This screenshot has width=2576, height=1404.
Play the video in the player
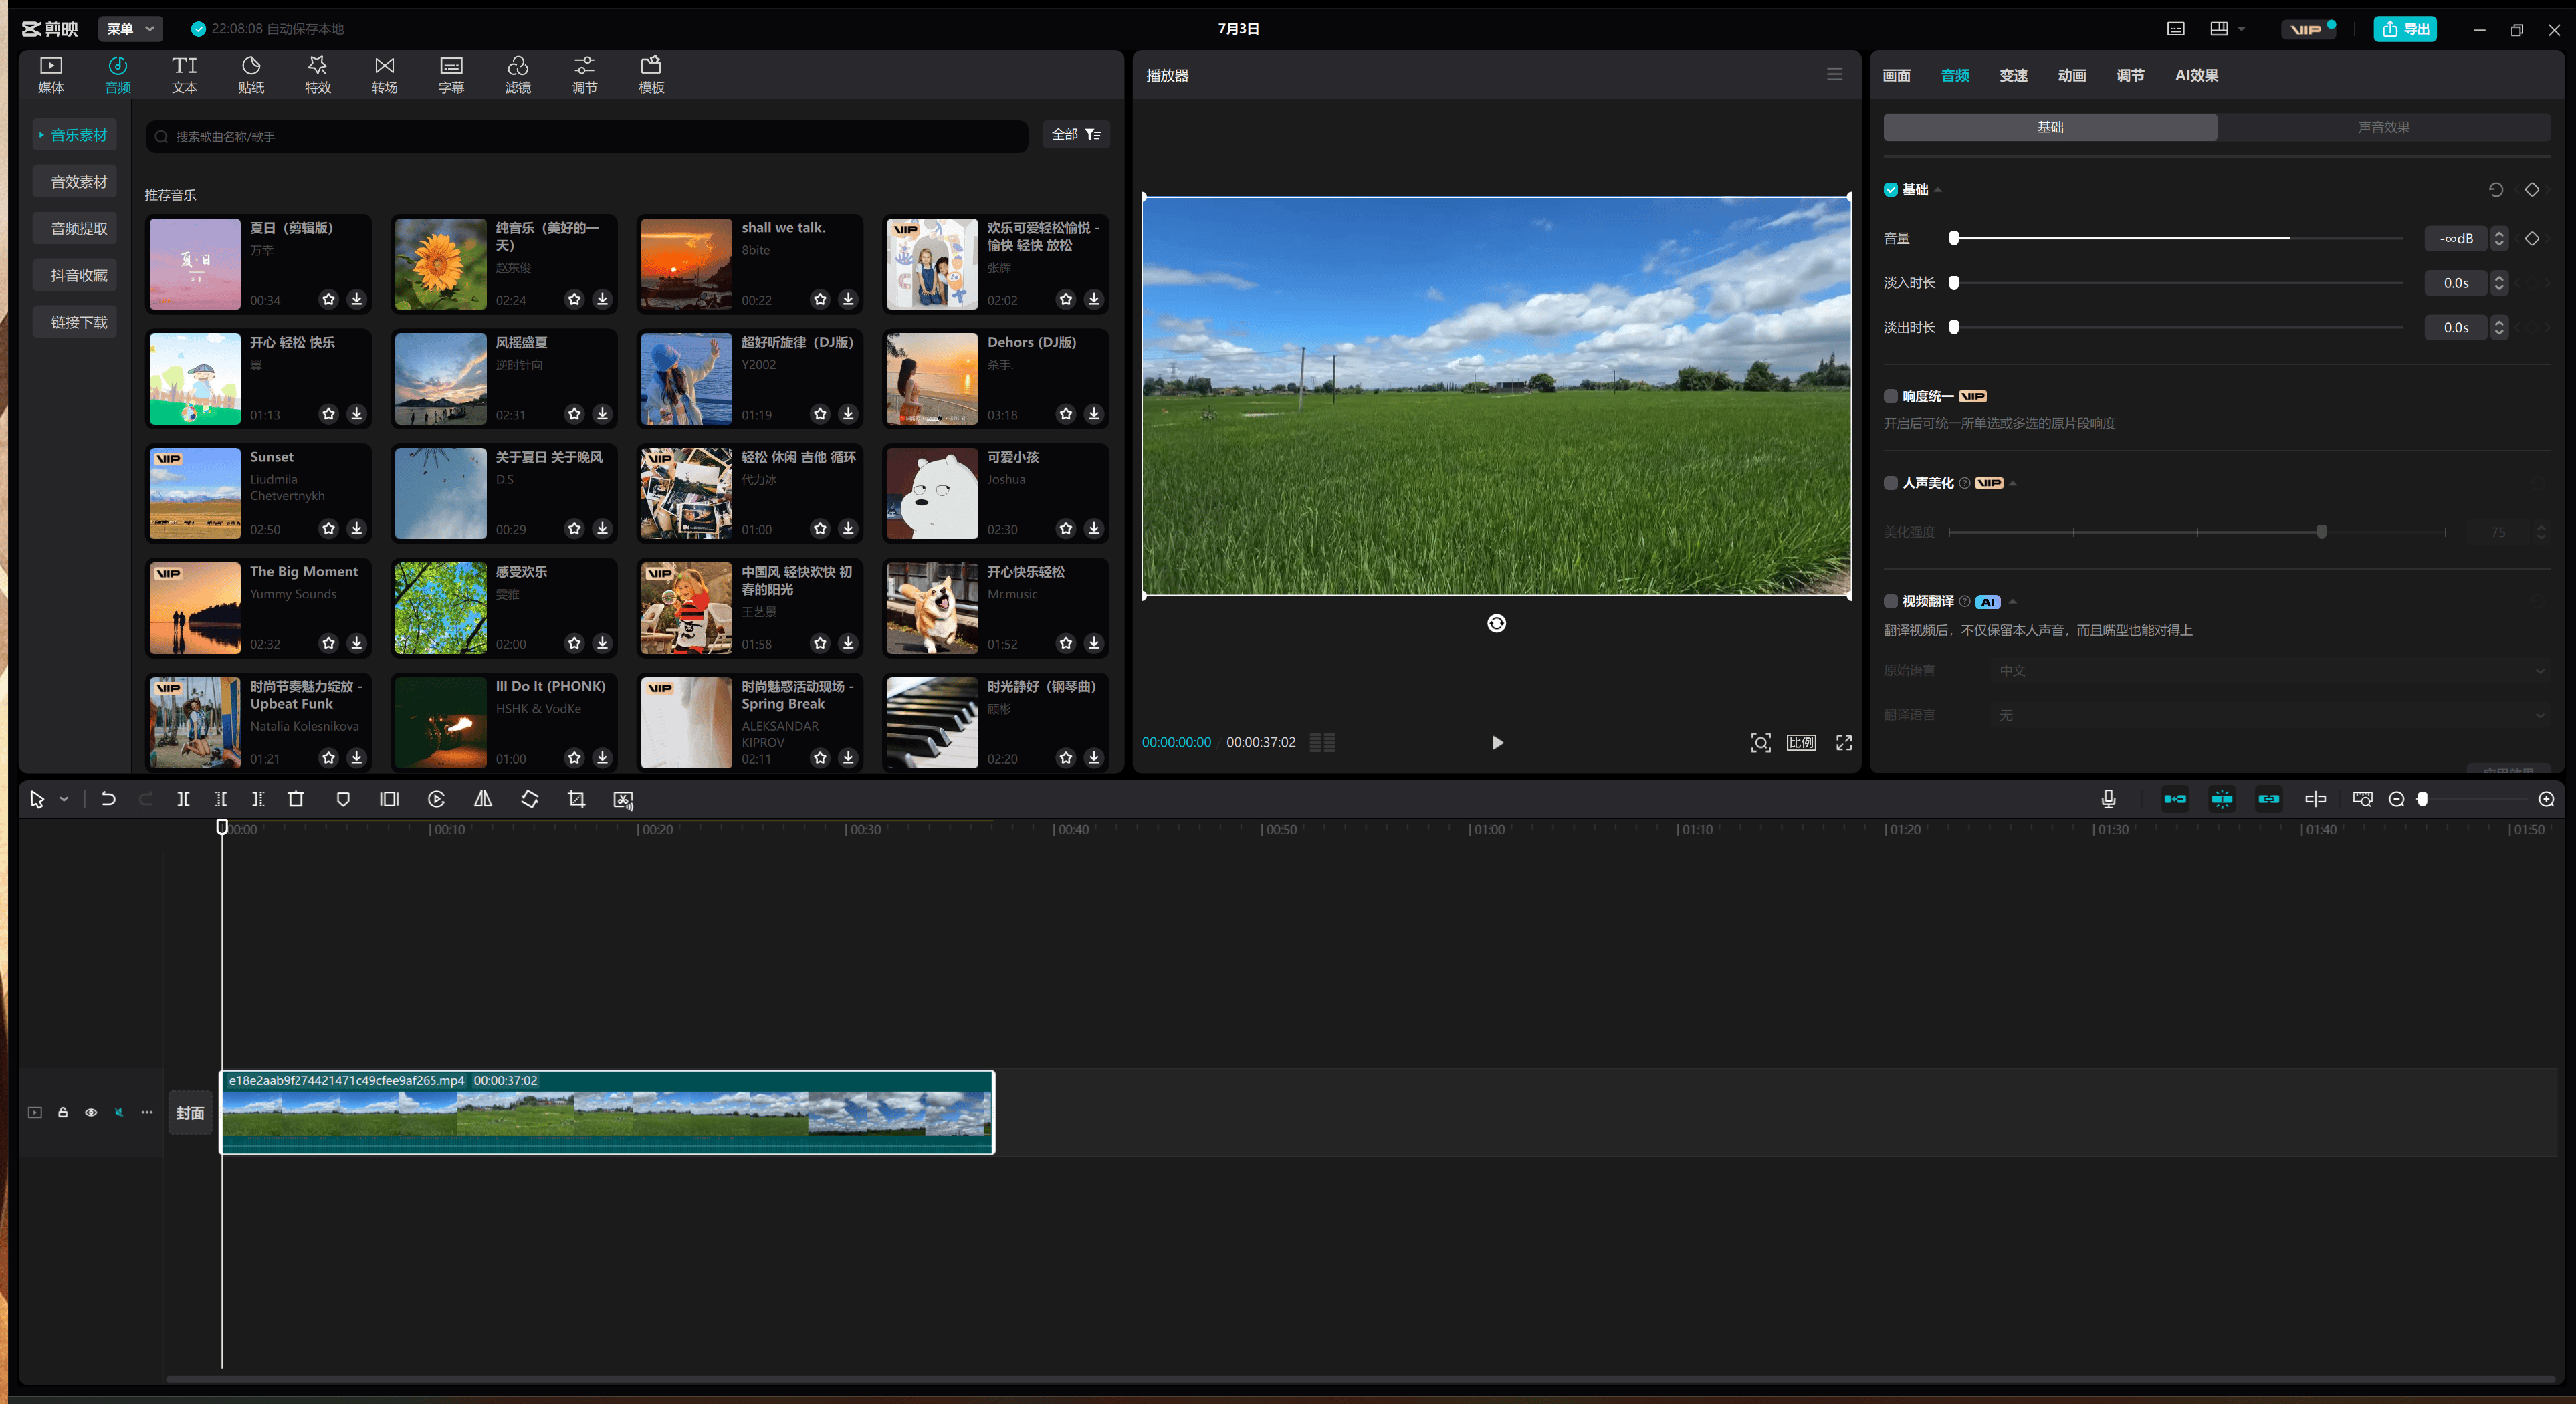[x=1497, y=742]
